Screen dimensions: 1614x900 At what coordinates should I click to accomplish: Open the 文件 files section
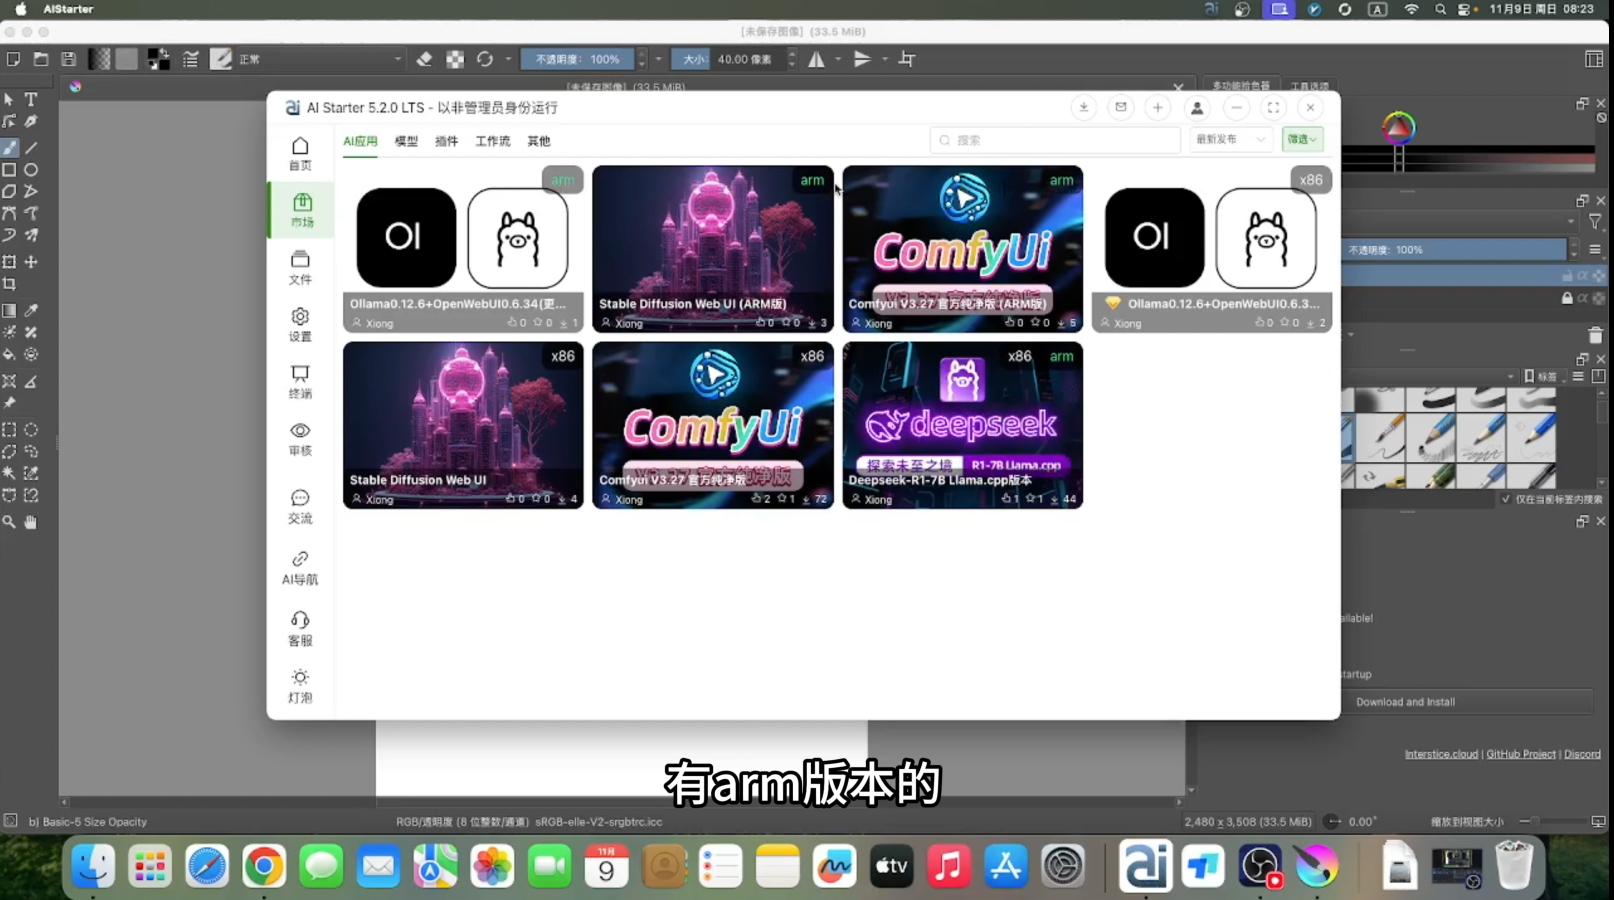(x=300, y=268)
